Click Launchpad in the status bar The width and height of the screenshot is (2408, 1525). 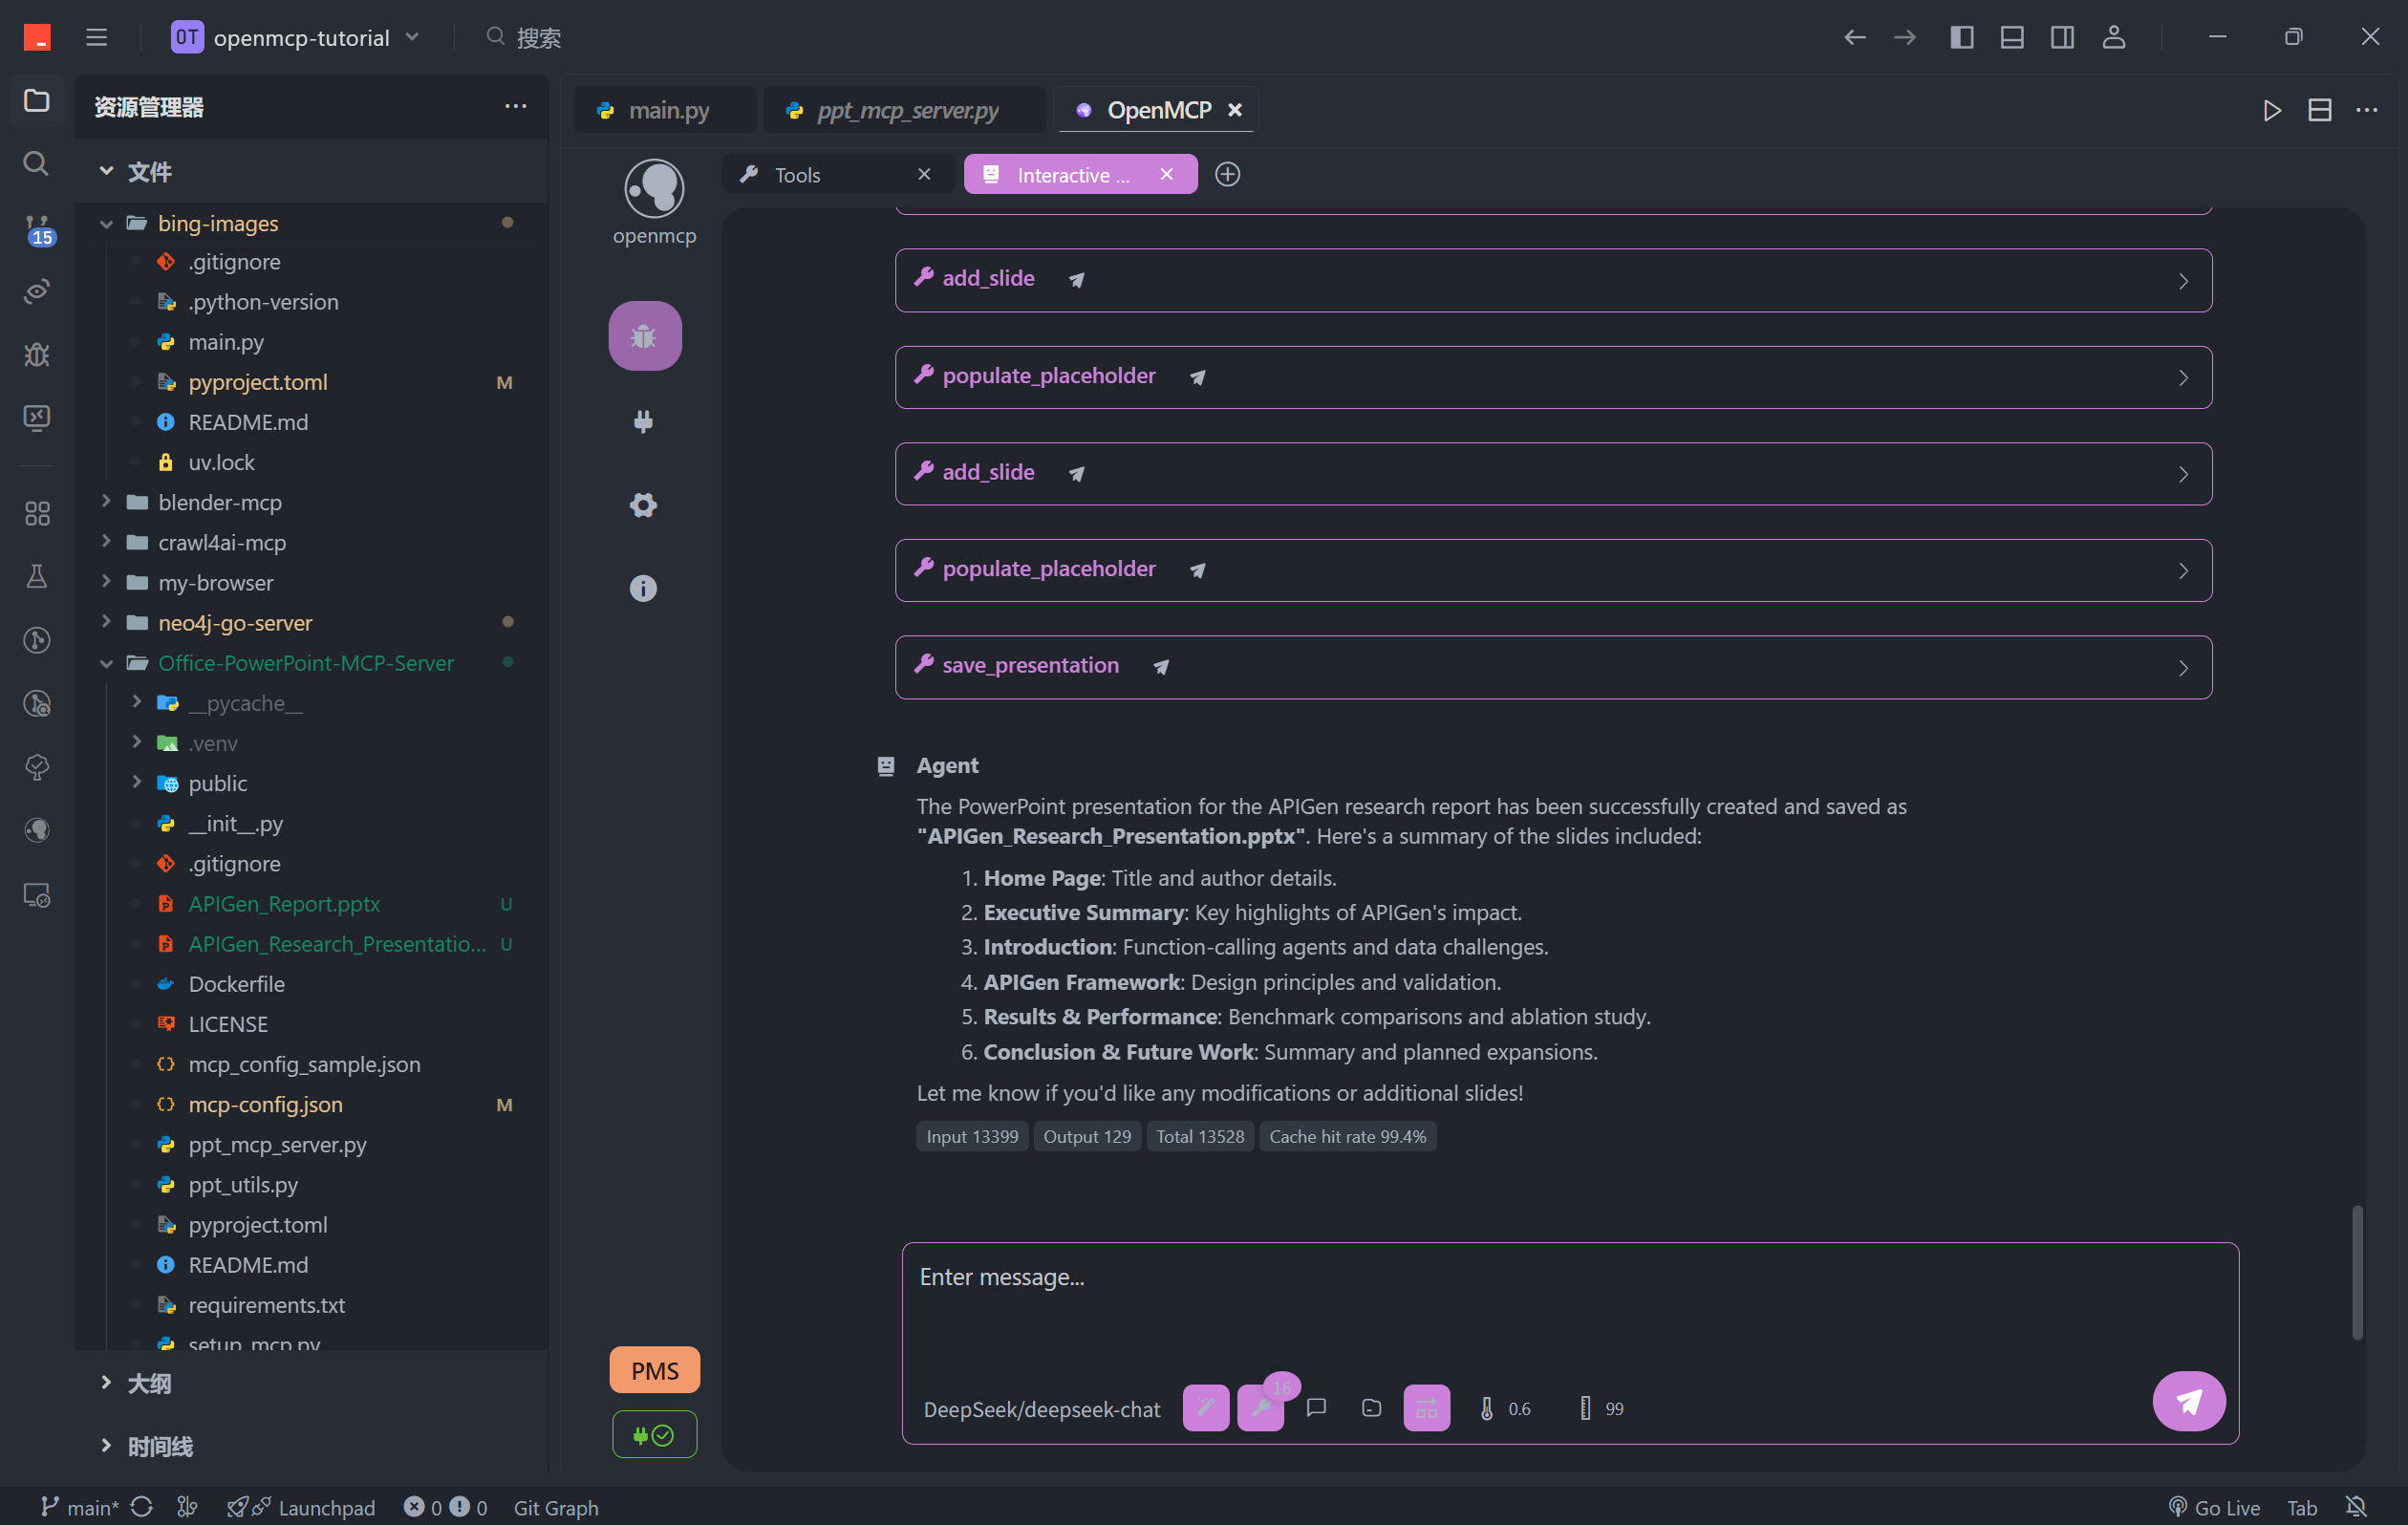click(x=300, y=1507)
